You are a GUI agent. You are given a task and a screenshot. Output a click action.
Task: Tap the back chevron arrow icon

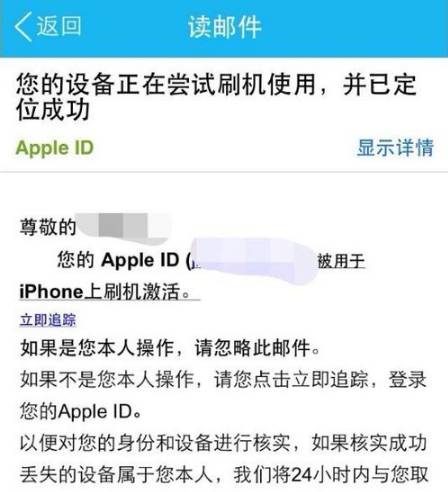coord(23,27)
